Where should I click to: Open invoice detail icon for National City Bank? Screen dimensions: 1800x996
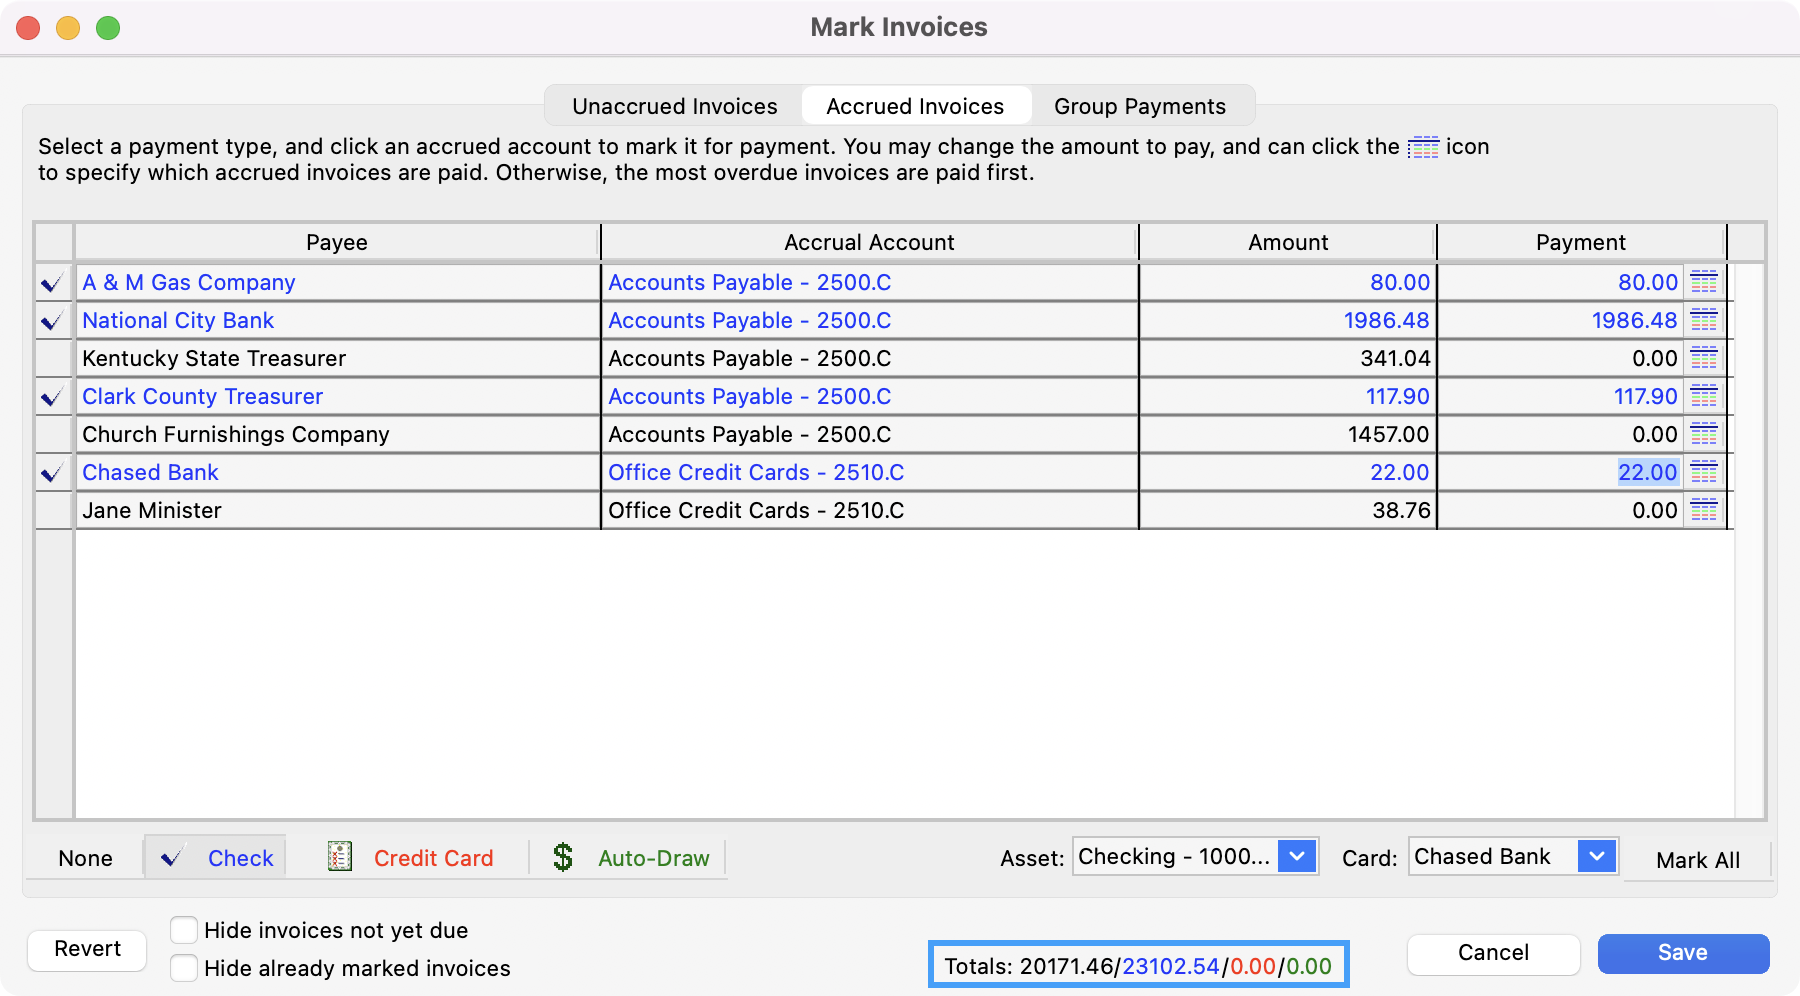pos(1704,321)
